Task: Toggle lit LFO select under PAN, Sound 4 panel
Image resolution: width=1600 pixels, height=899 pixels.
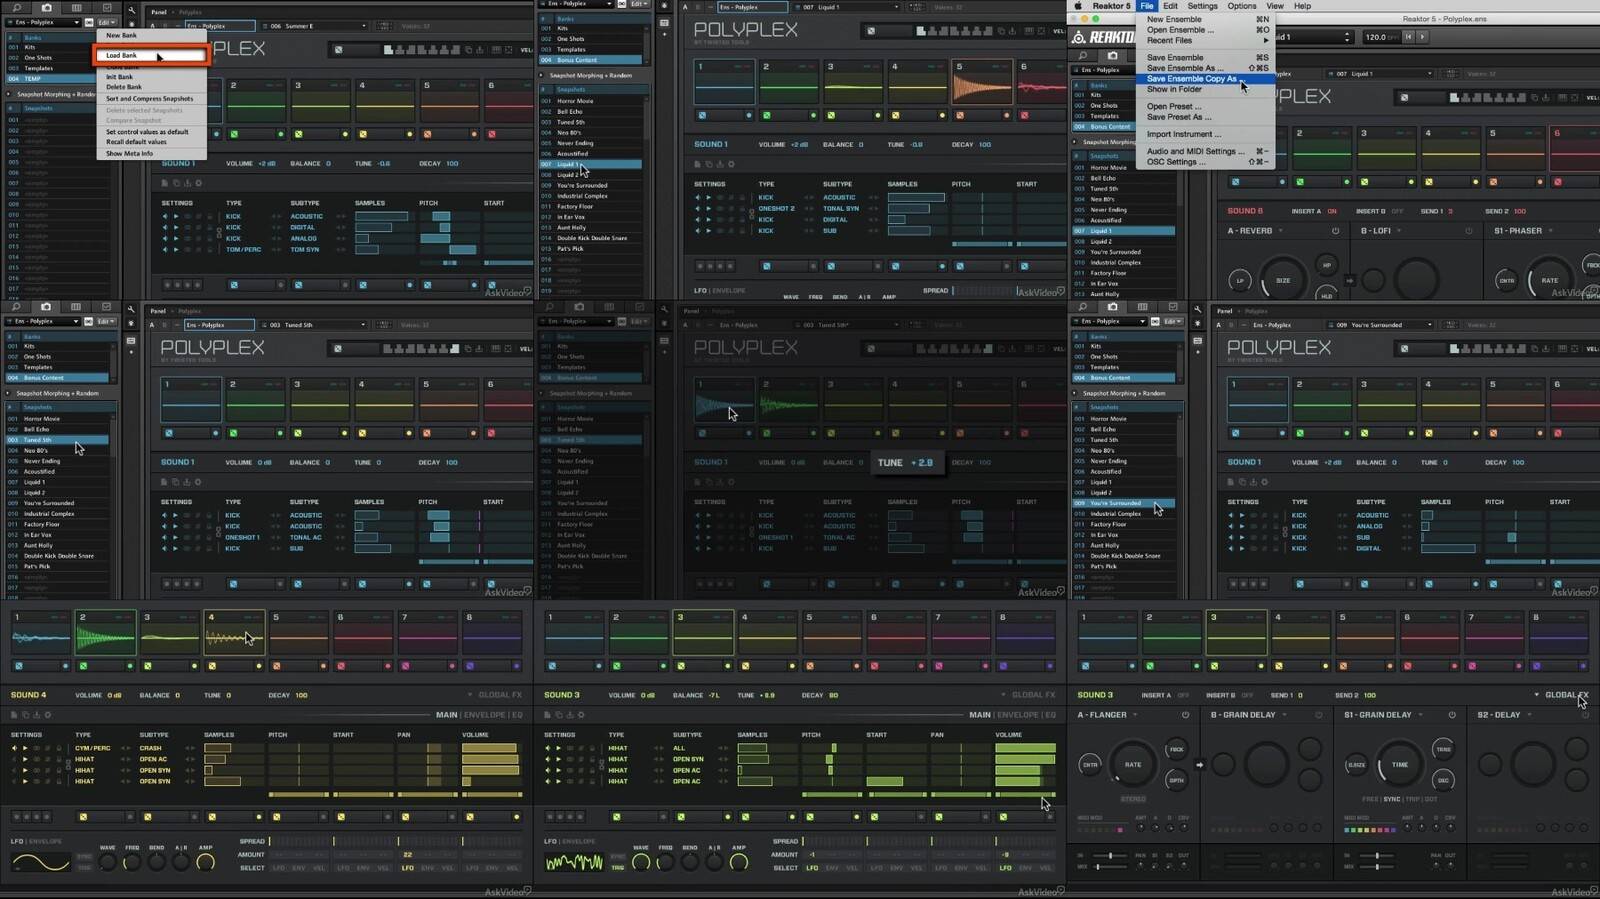Action: click(407, 868)
